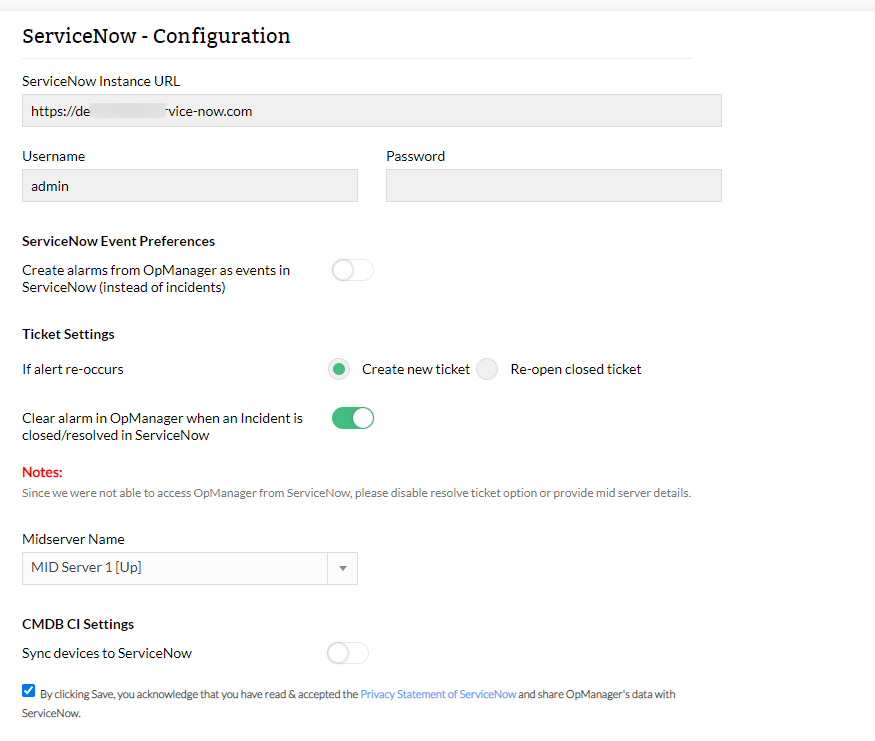Select the Create new ticket radio button
Viewport: 875px width, 741px height.
click(339, 369)
